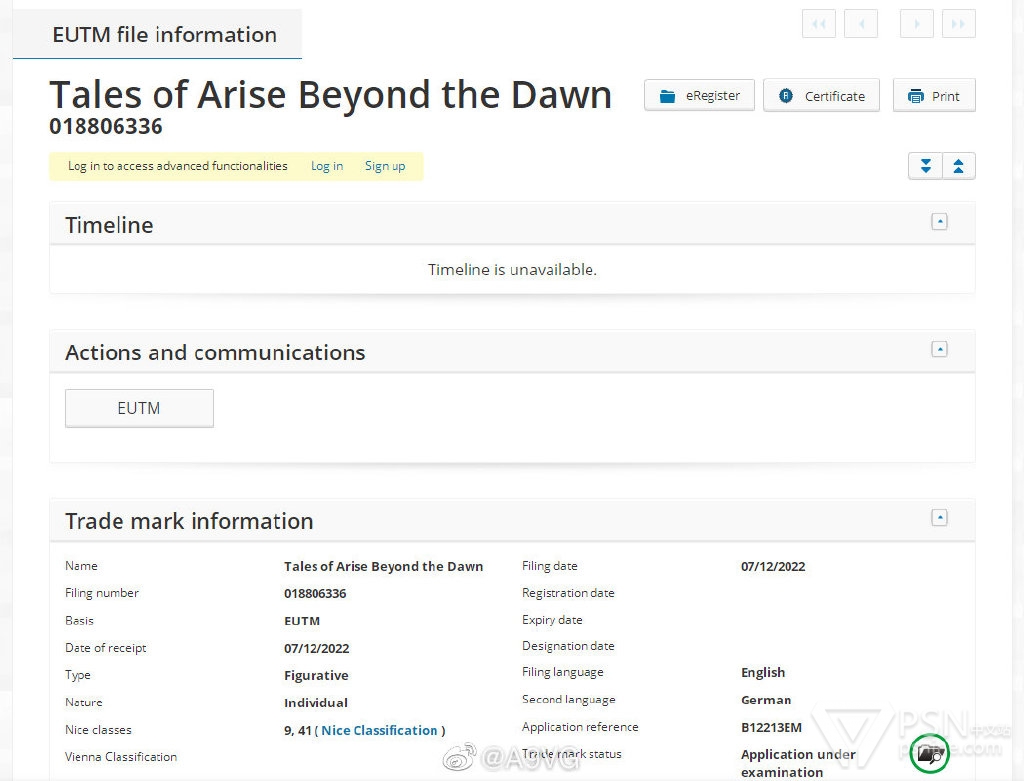
Task: Open the Nice Classification link
Action: coord(379,730)
